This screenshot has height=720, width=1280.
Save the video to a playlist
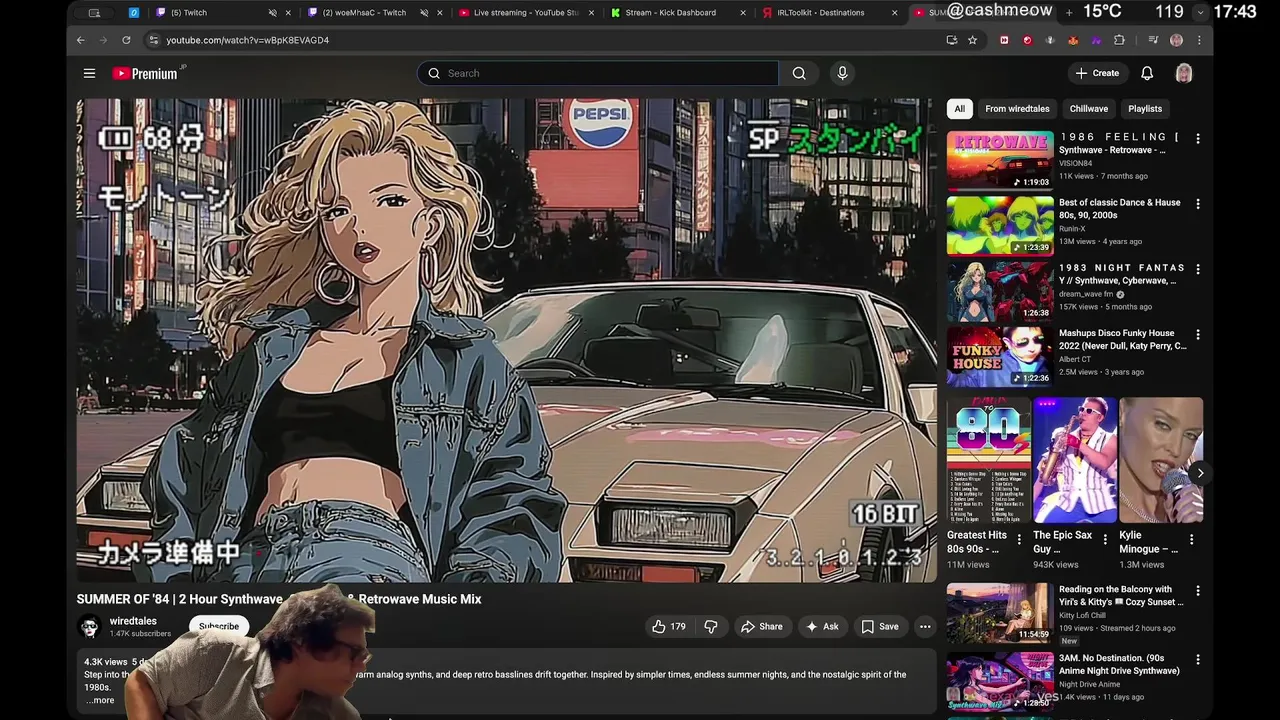(x=880, y=627)
